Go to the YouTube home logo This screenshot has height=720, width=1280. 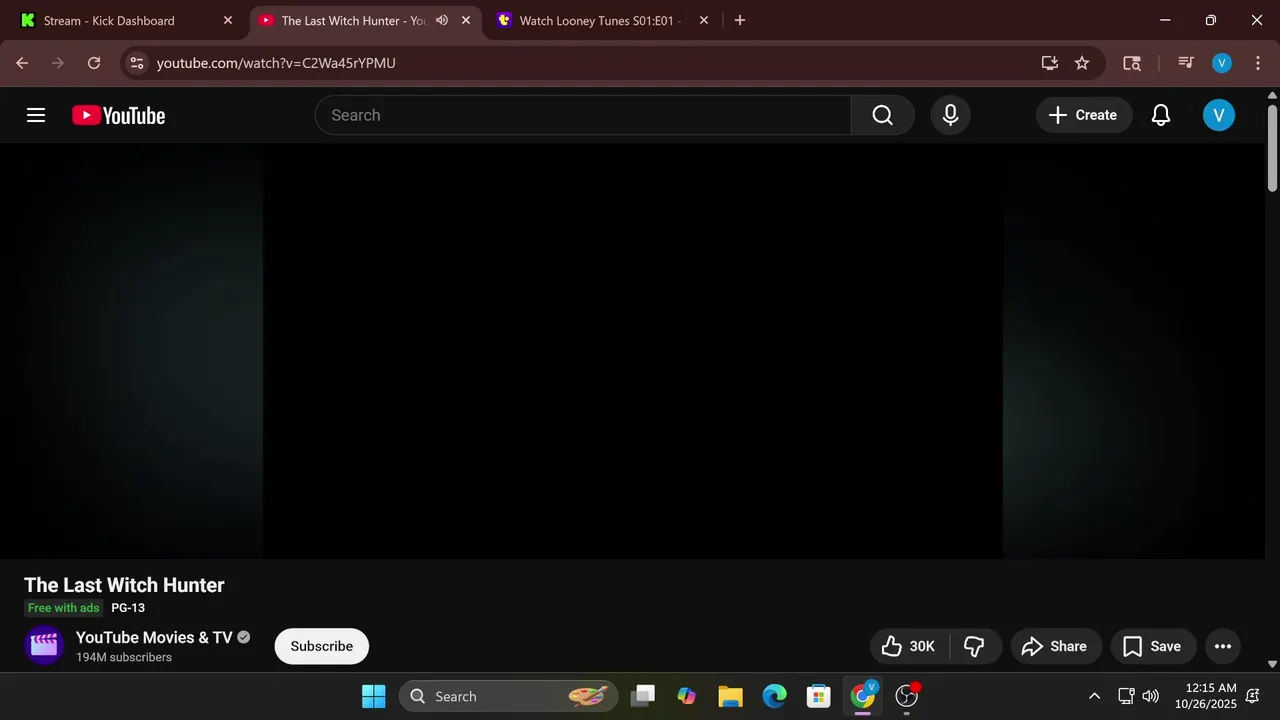tap(118, 116)
